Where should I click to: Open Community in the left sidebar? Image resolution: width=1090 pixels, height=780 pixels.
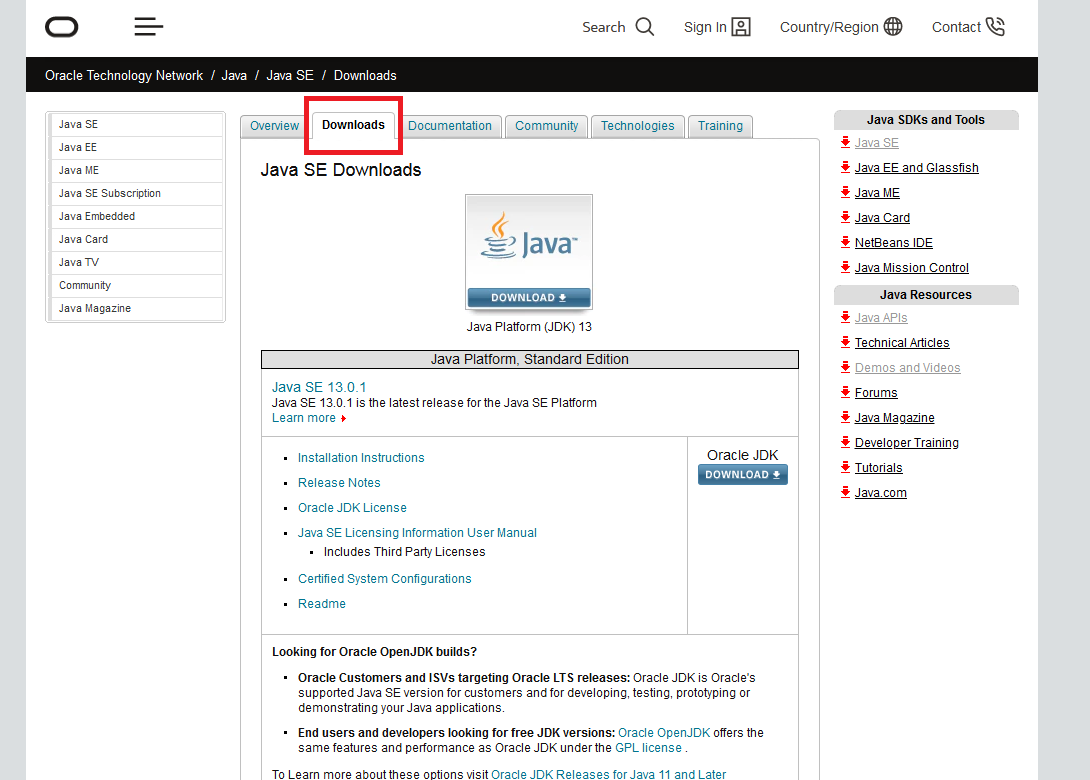pos(137,285)
